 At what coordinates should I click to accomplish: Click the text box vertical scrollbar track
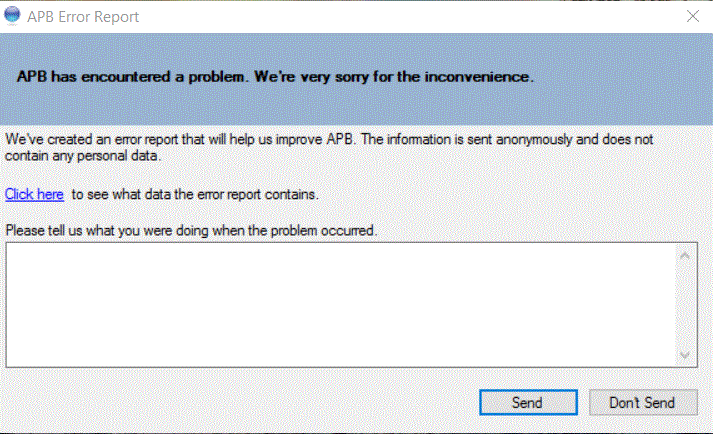685,305
